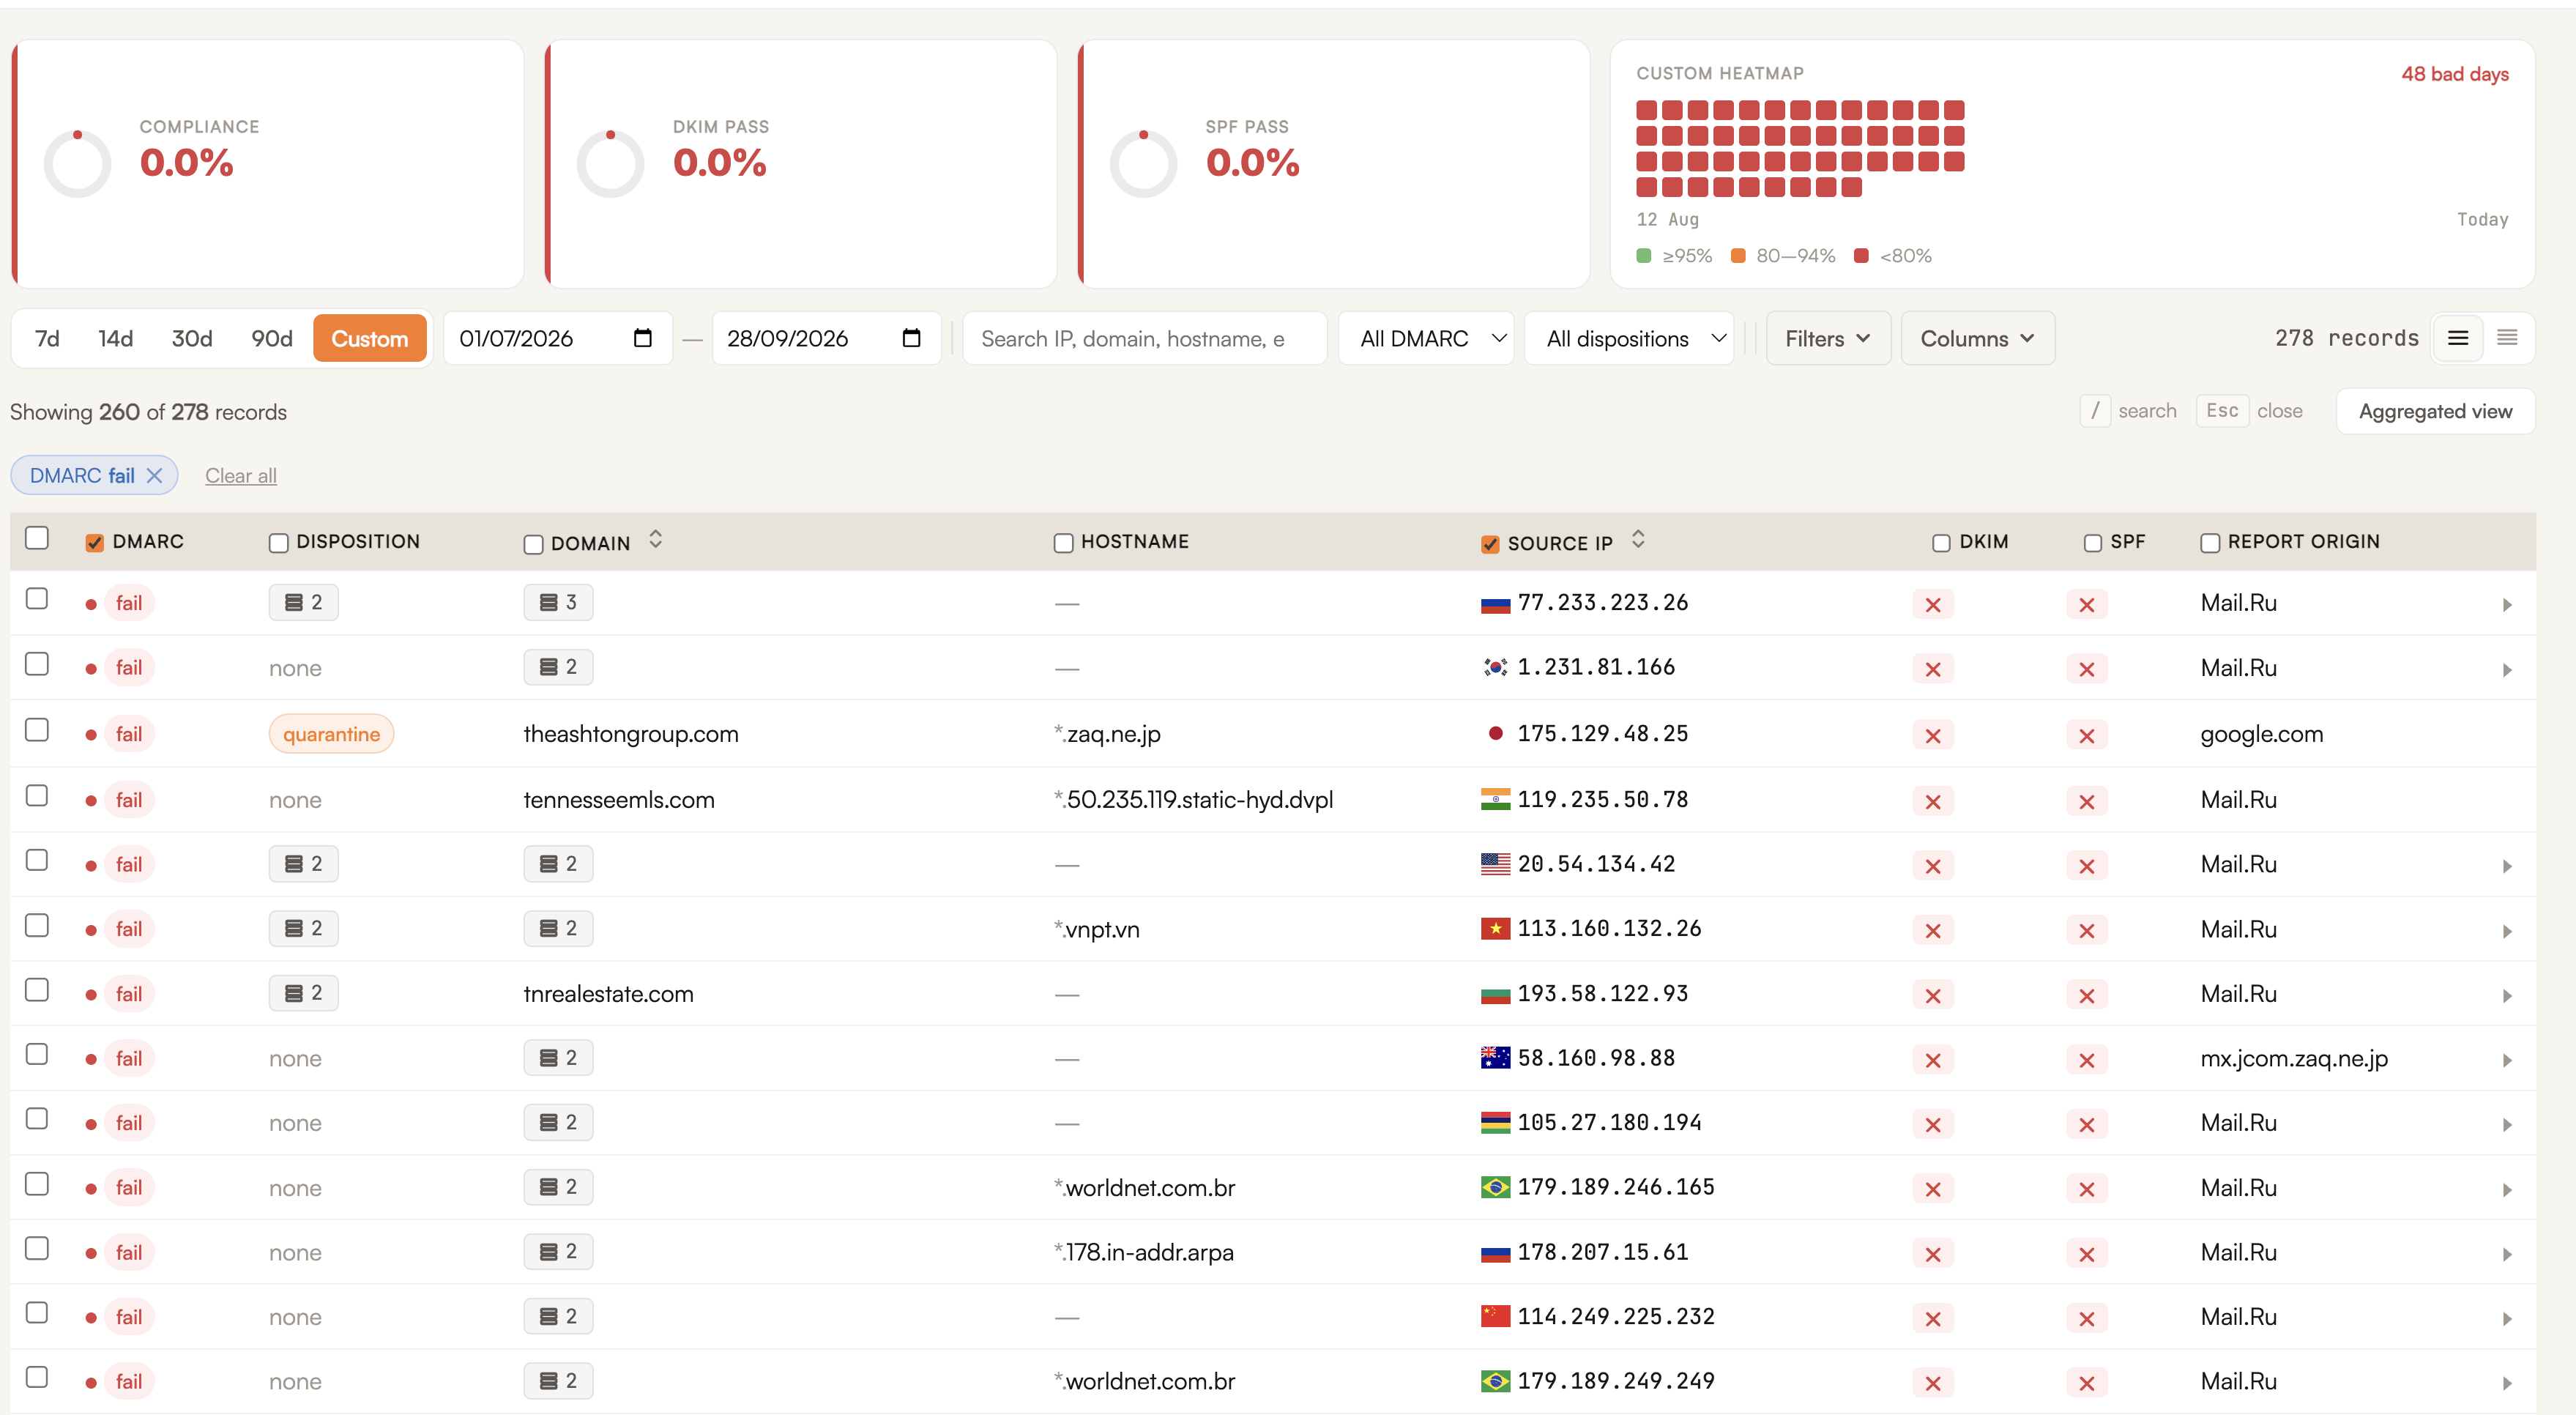Image resolution: width=2576 pixels, height=1415 pixels.
Task: Open the tnrealestate.com domain entry
Action: coord(608,994)
